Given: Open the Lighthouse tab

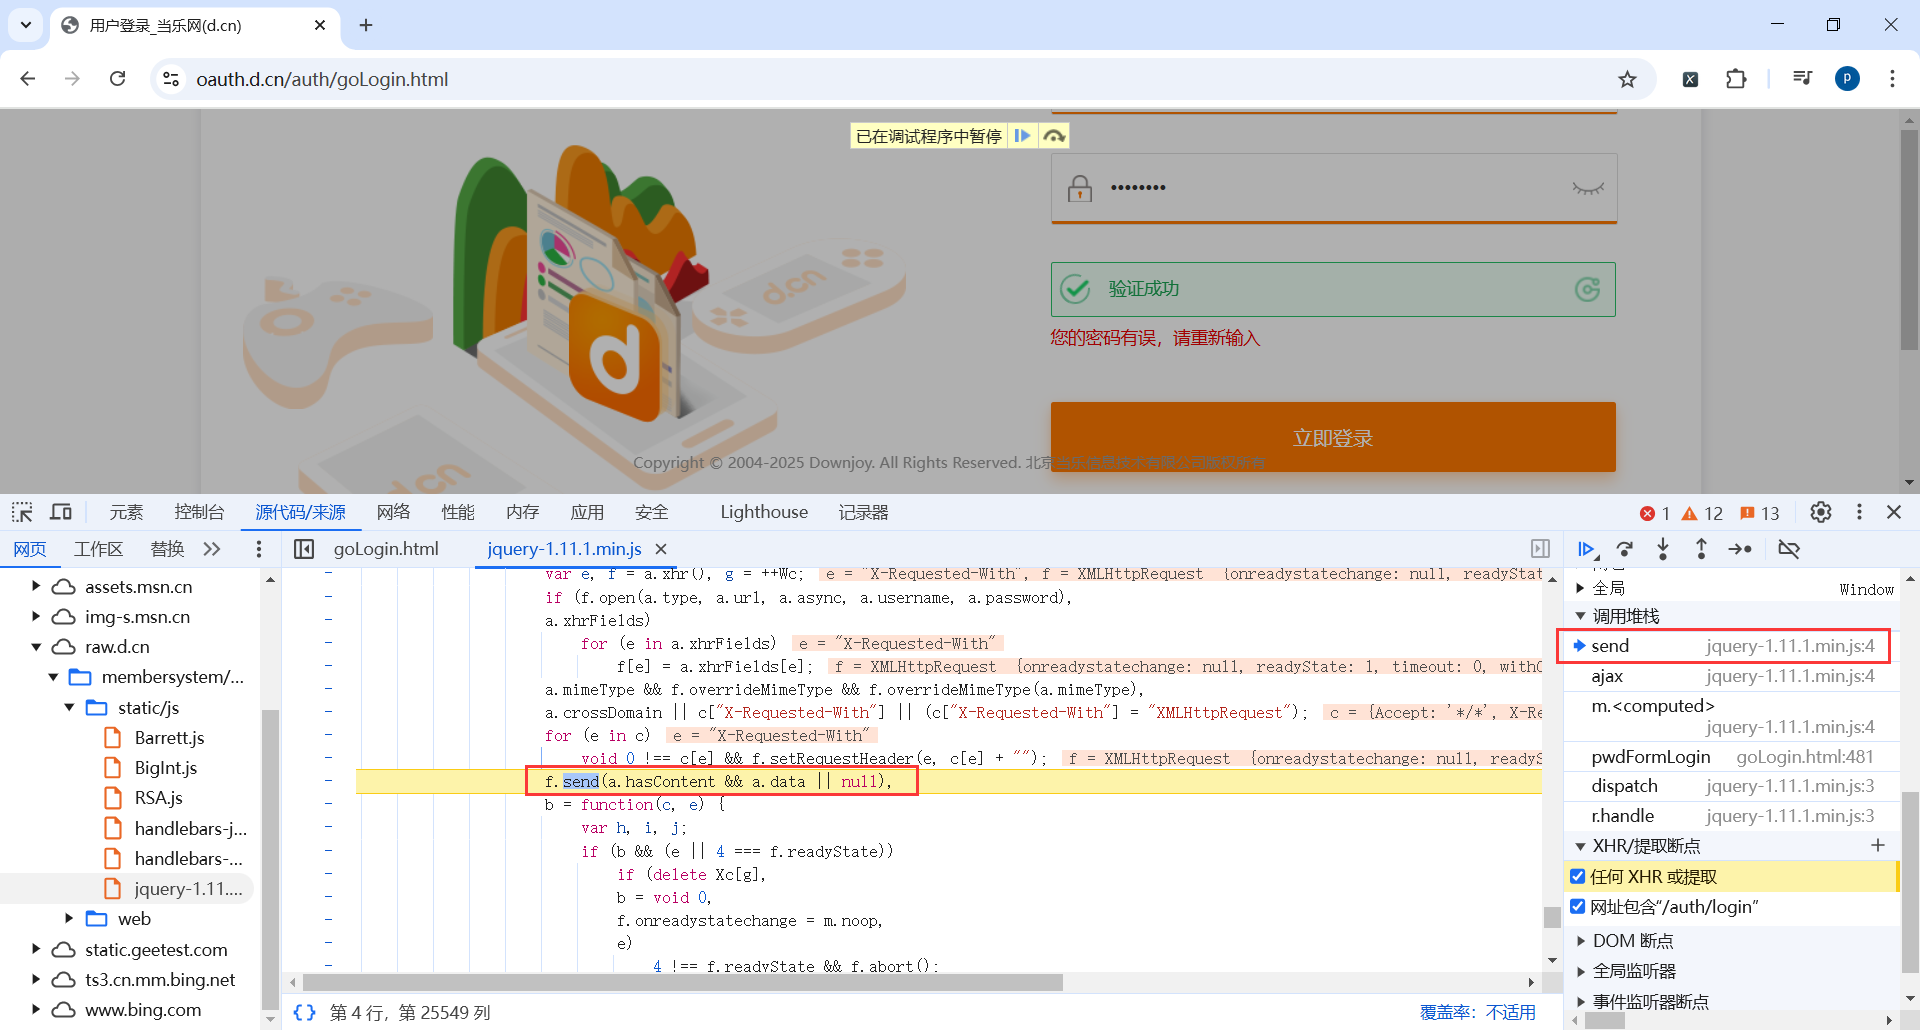Looking at the screenshot, I should pos(764,512).
